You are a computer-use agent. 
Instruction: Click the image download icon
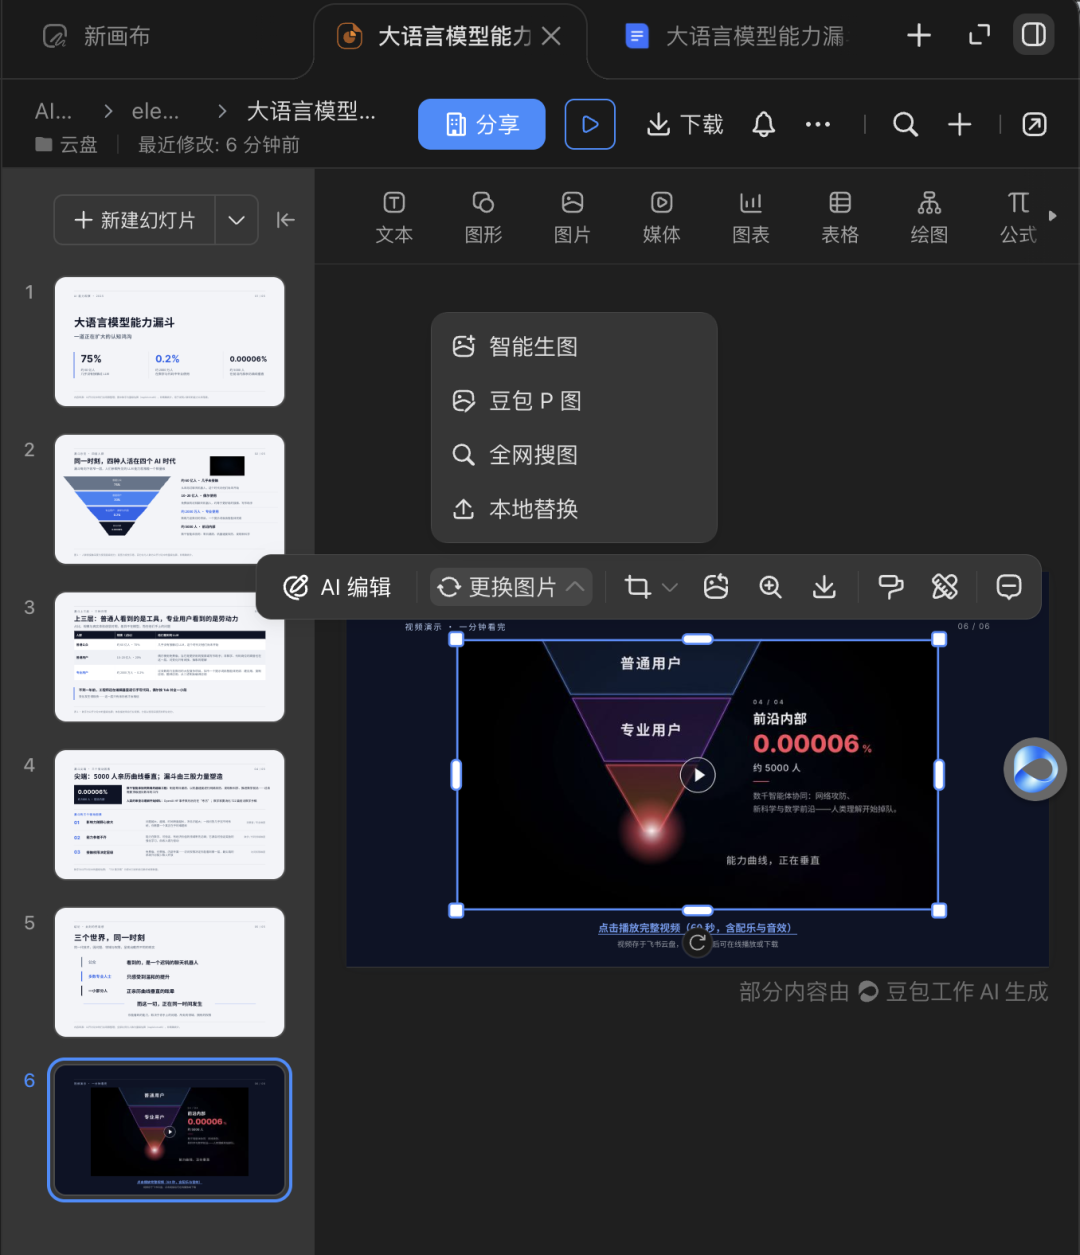coord(824,587)
